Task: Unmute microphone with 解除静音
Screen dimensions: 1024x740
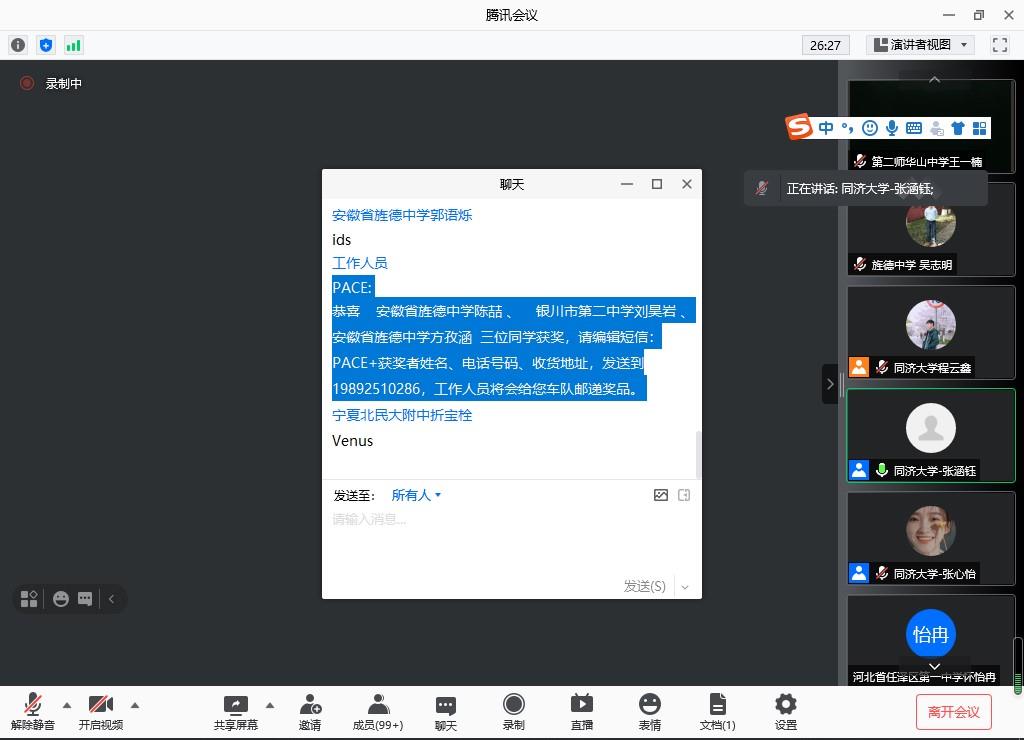Action: coord(33,712)
